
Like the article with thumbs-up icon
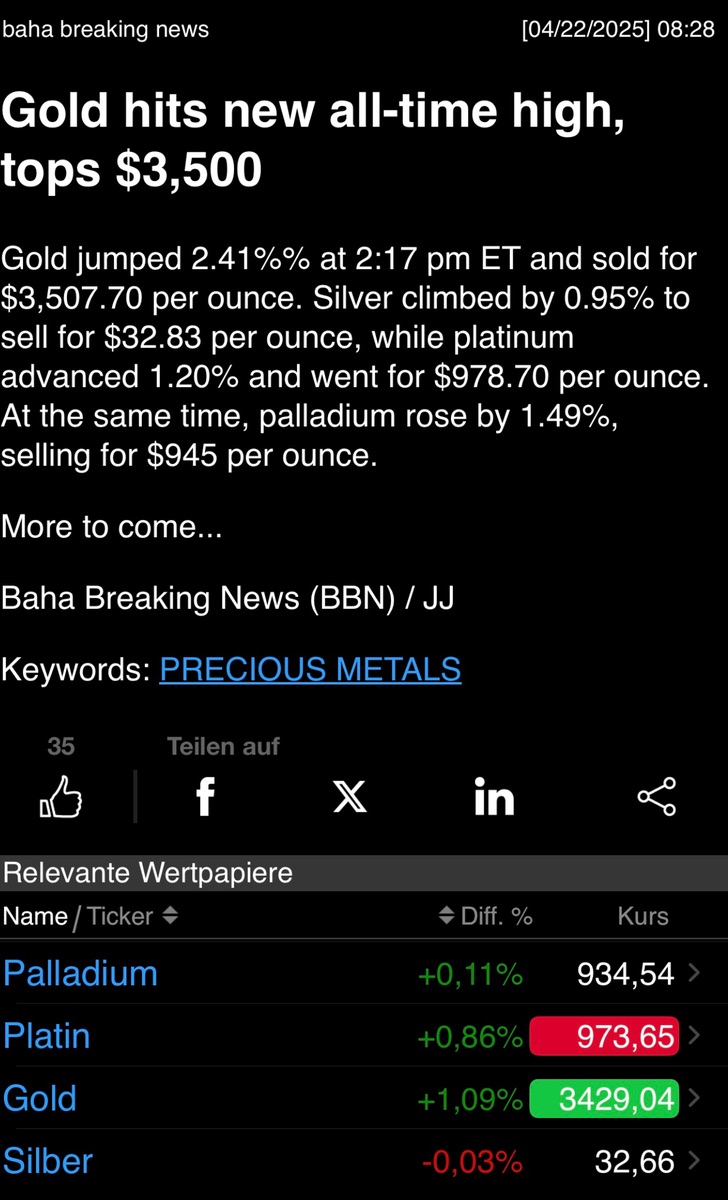(x=61, y=799)
